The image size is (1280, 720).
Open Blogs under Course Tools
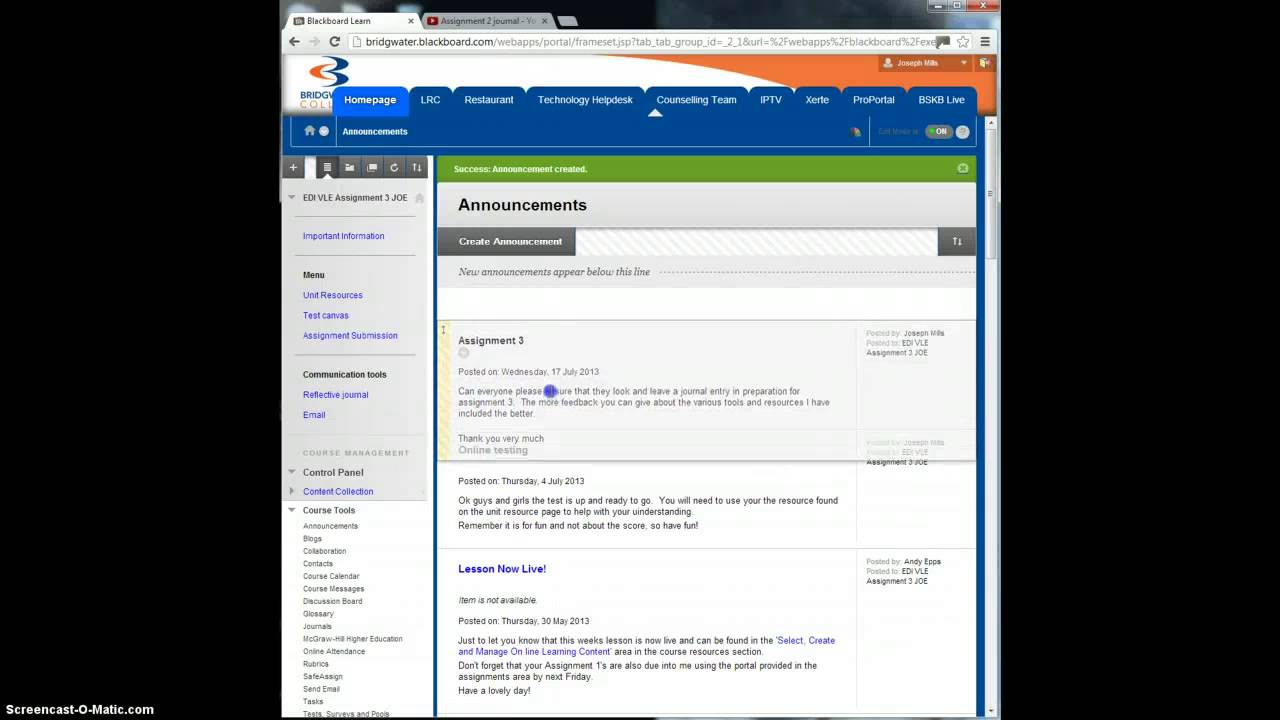(x=312, y=539)
